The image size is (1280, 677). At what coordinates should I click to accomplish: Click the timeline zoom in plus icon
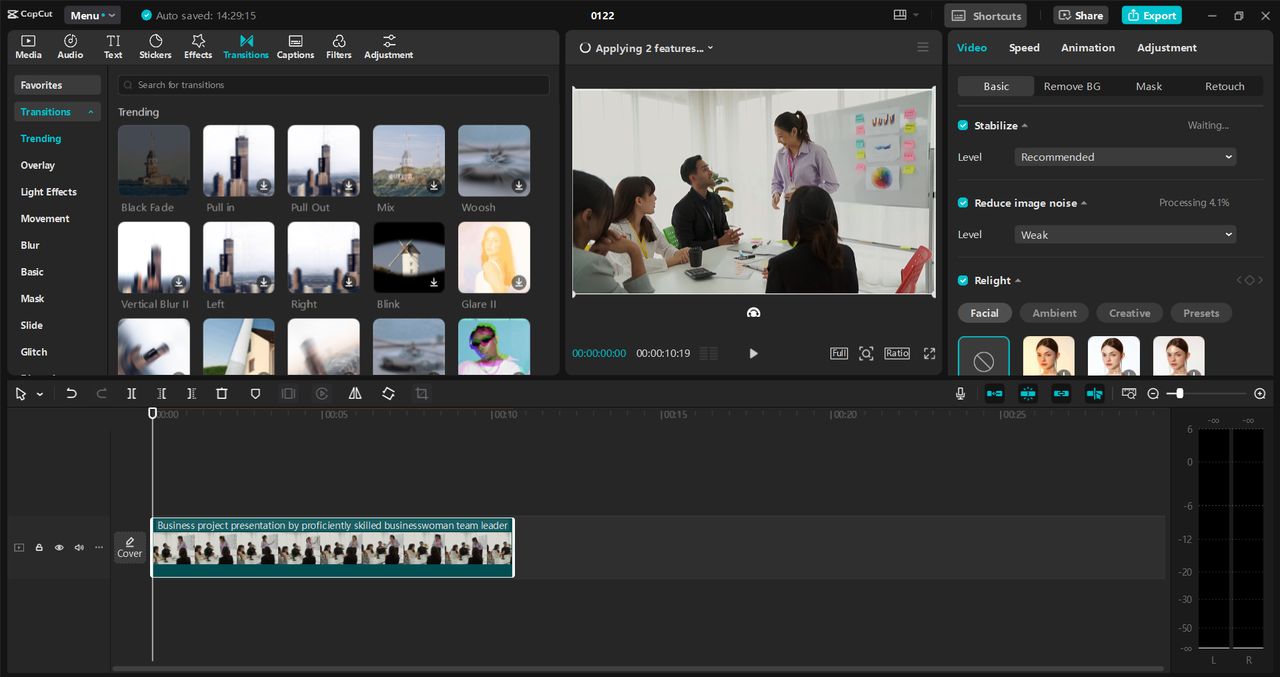tap(1260, 394)
